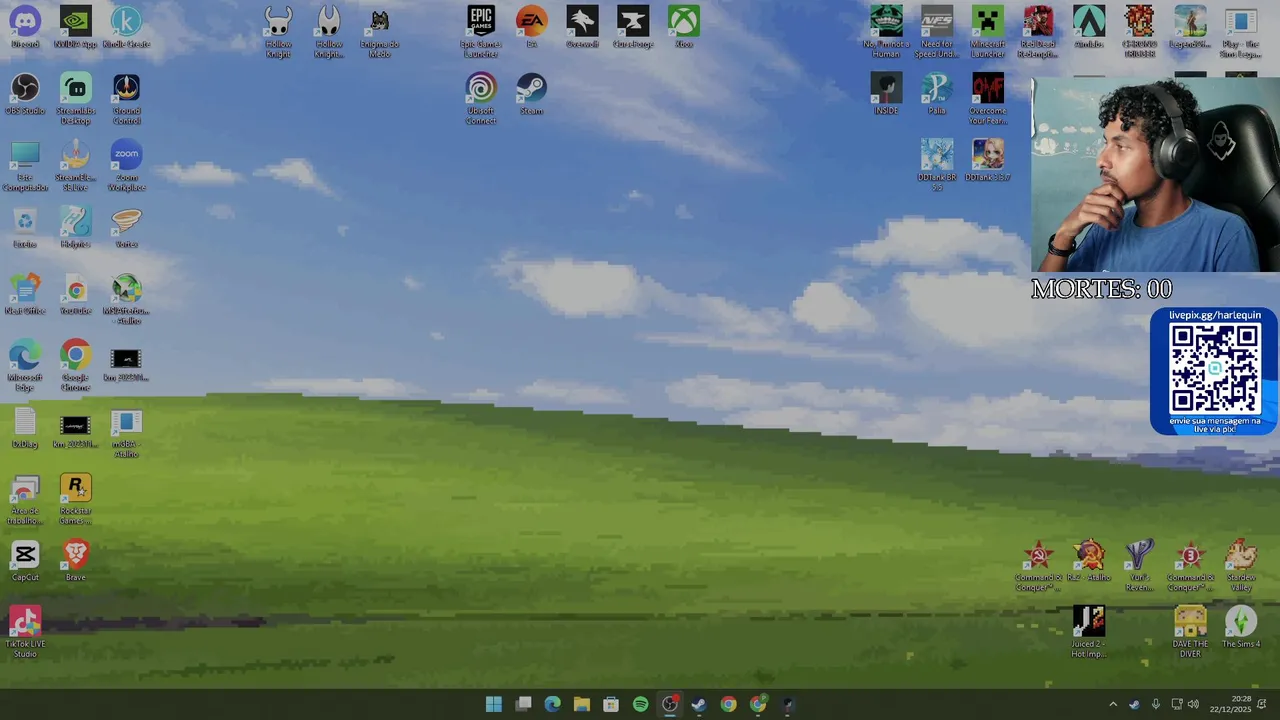Open Kindle Create from the desktop

126,27
